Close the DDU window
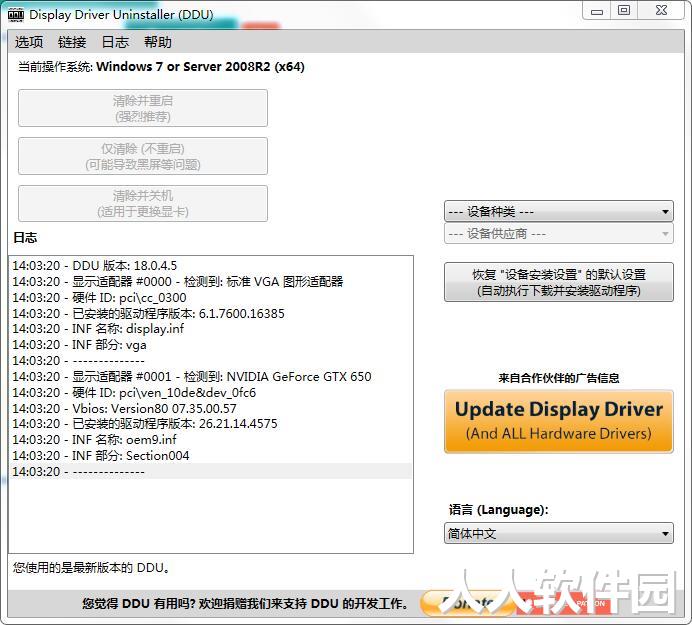 661,11
